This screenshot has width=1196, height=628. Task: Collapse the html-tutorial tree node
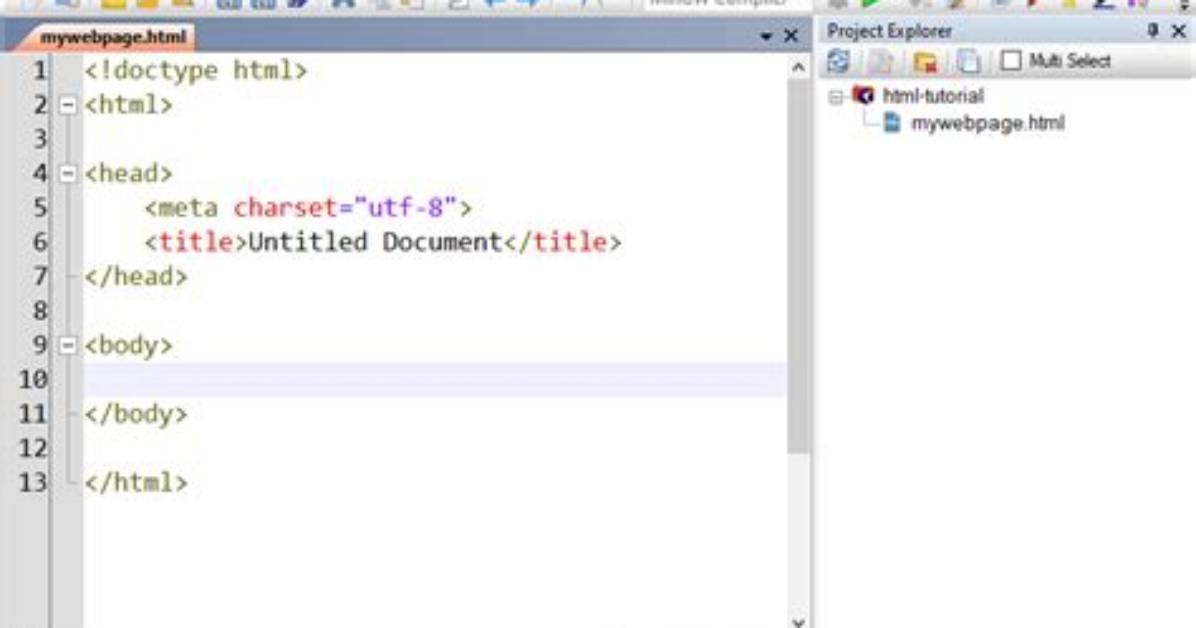[x=836, y=97]
